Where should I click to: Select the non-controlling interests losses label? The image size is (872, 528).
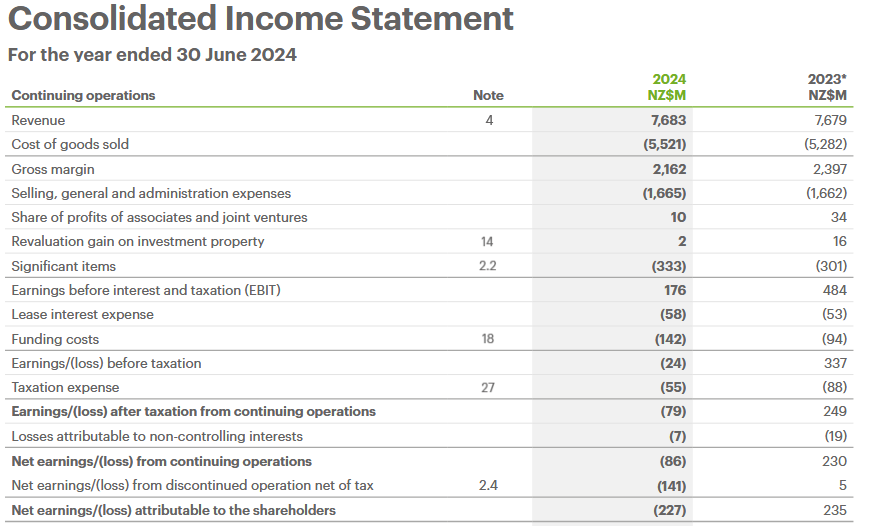(157, 436)
